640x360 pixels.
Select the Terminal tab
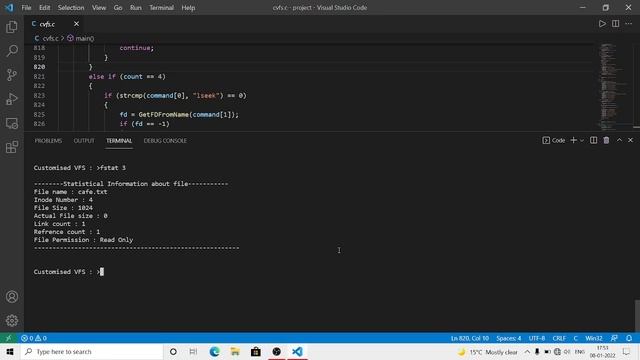click(119, 140)
